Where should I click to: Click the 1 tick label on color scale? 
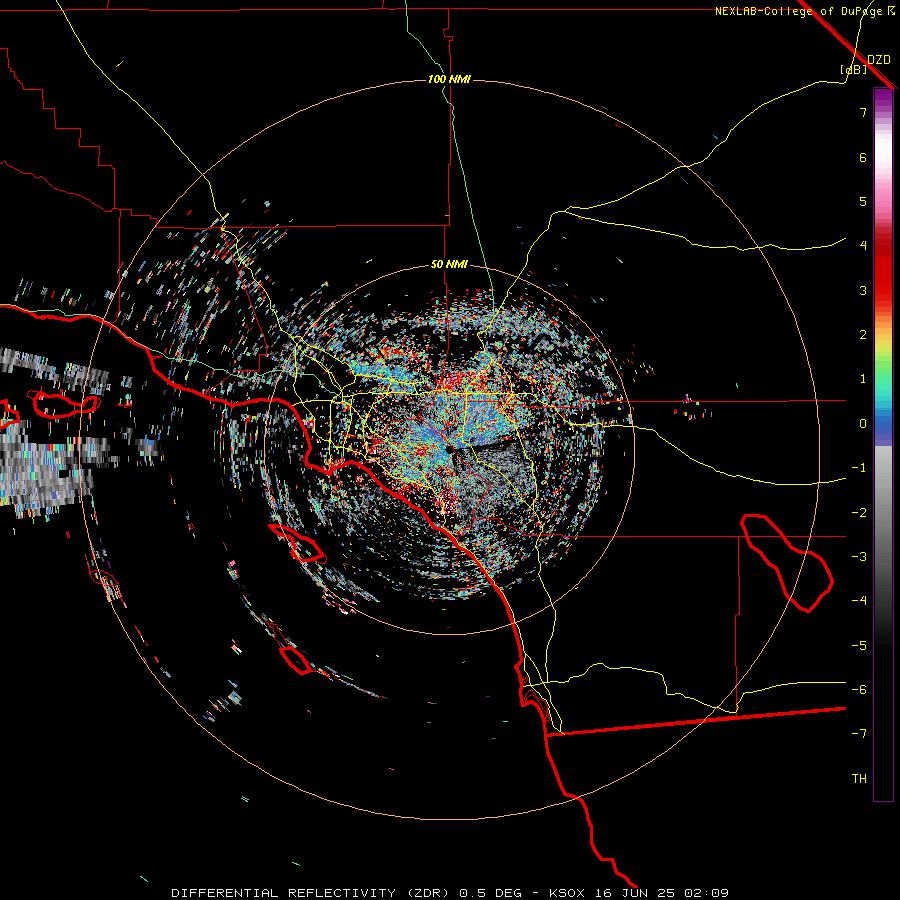[x=863, y=379]
